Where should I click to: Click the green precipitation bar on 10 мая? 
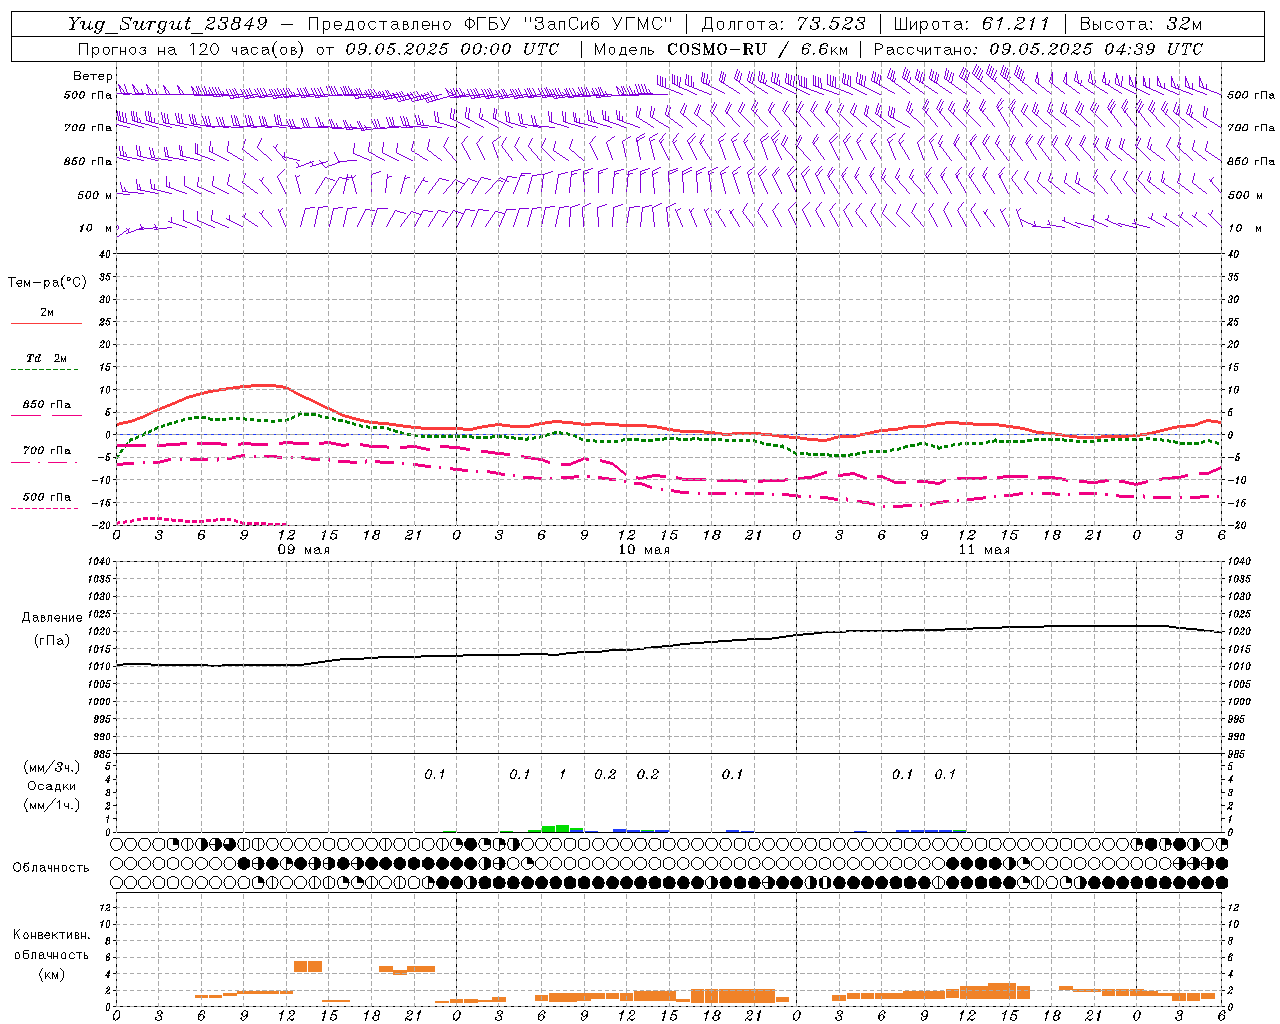click(x=555, y=828)
